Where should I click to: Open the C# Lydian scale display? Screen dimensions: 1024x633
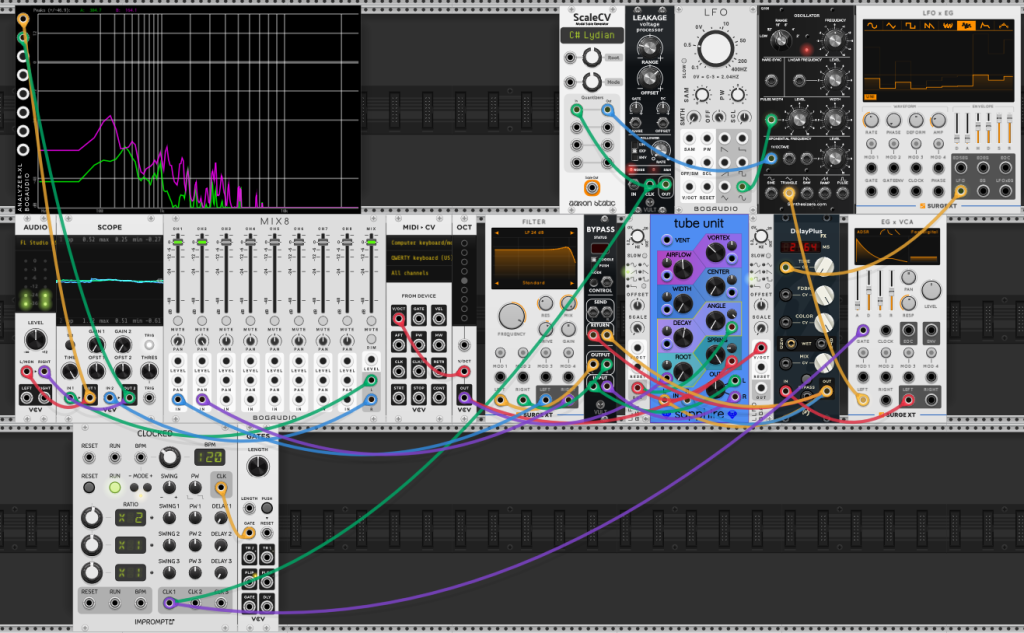tap(592, 35)
